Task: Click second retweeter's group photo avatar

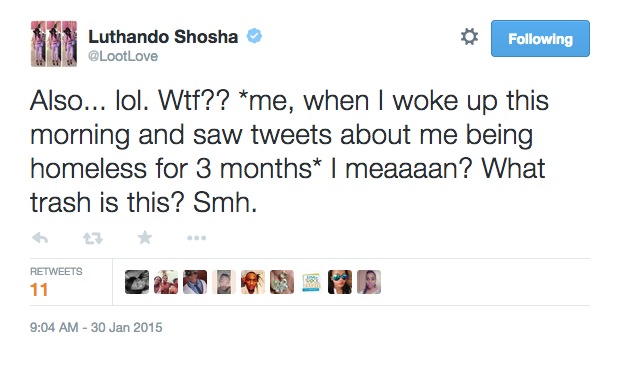Action: [166, 282]
